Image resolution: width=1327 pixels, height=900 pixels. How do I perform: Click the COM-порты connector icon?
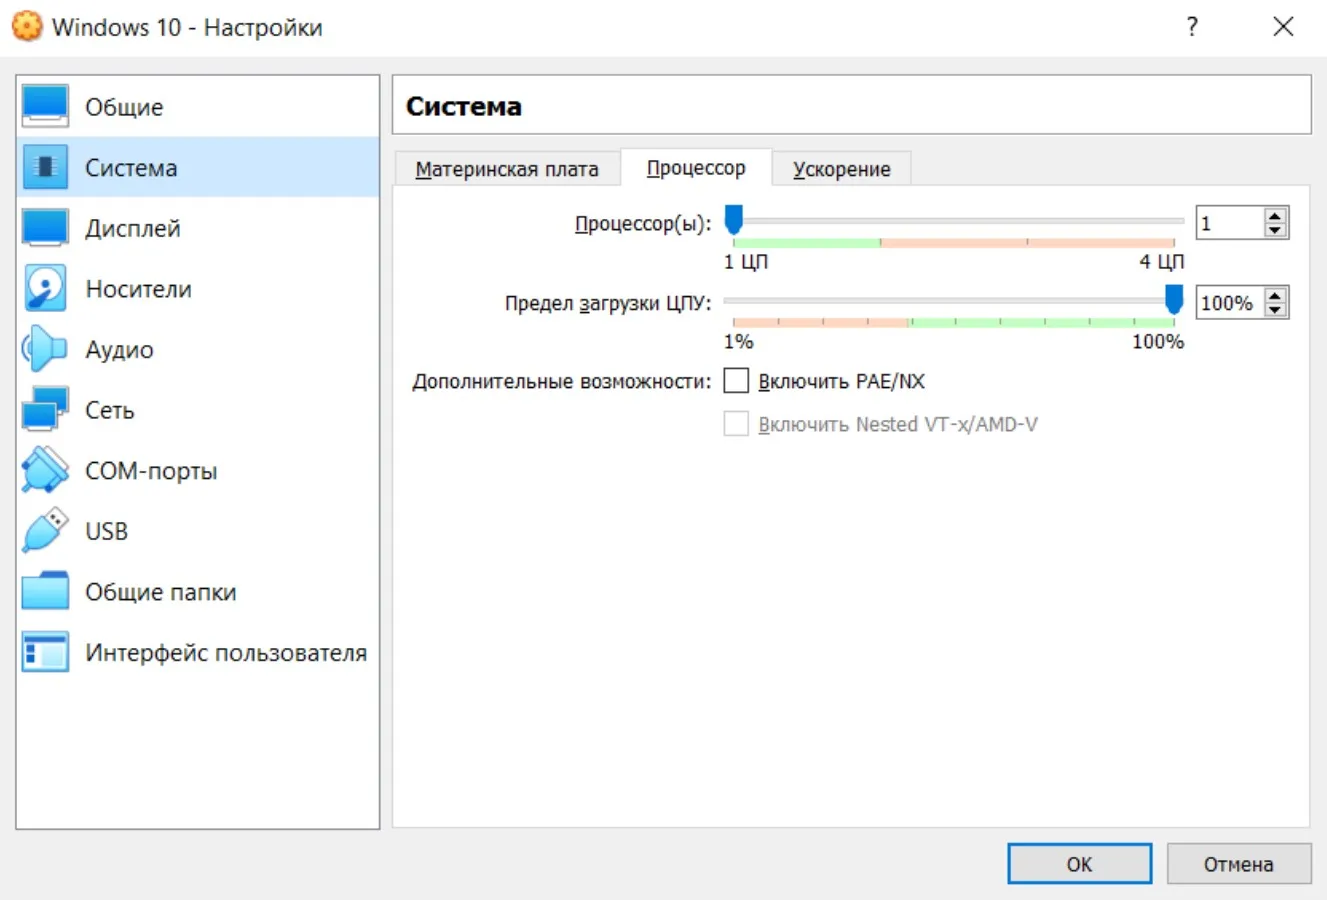pyautogui.click(x=45, y=470)
